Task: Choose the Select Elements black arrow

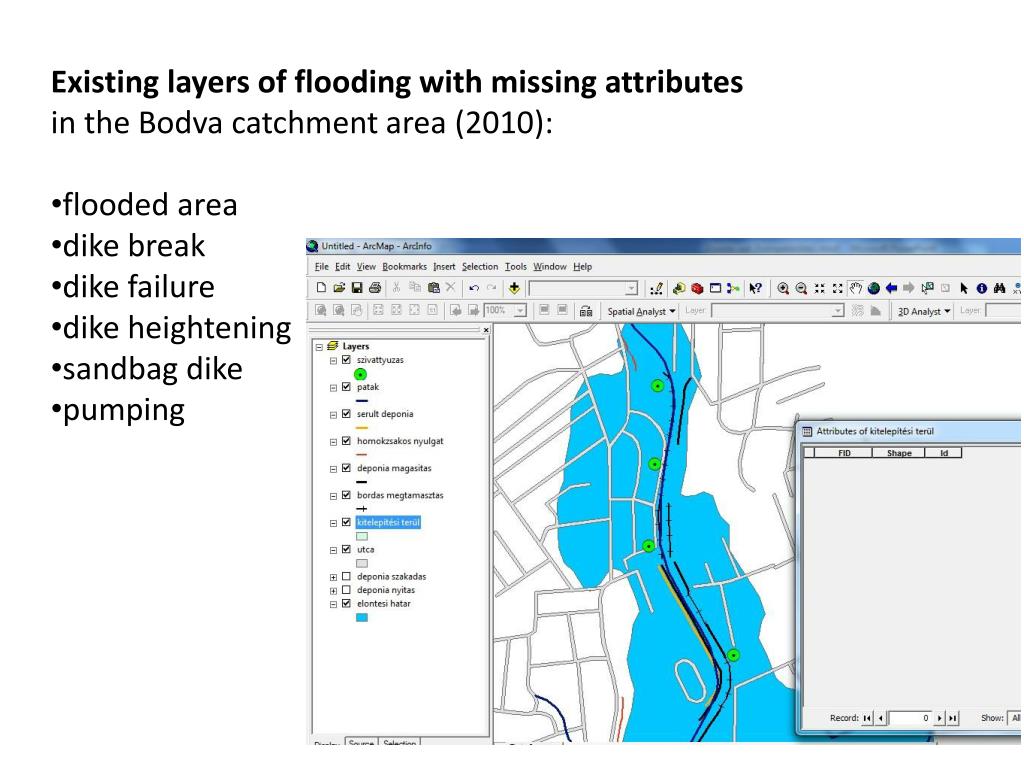Action: pyautogui.click(x=964, y=288)
